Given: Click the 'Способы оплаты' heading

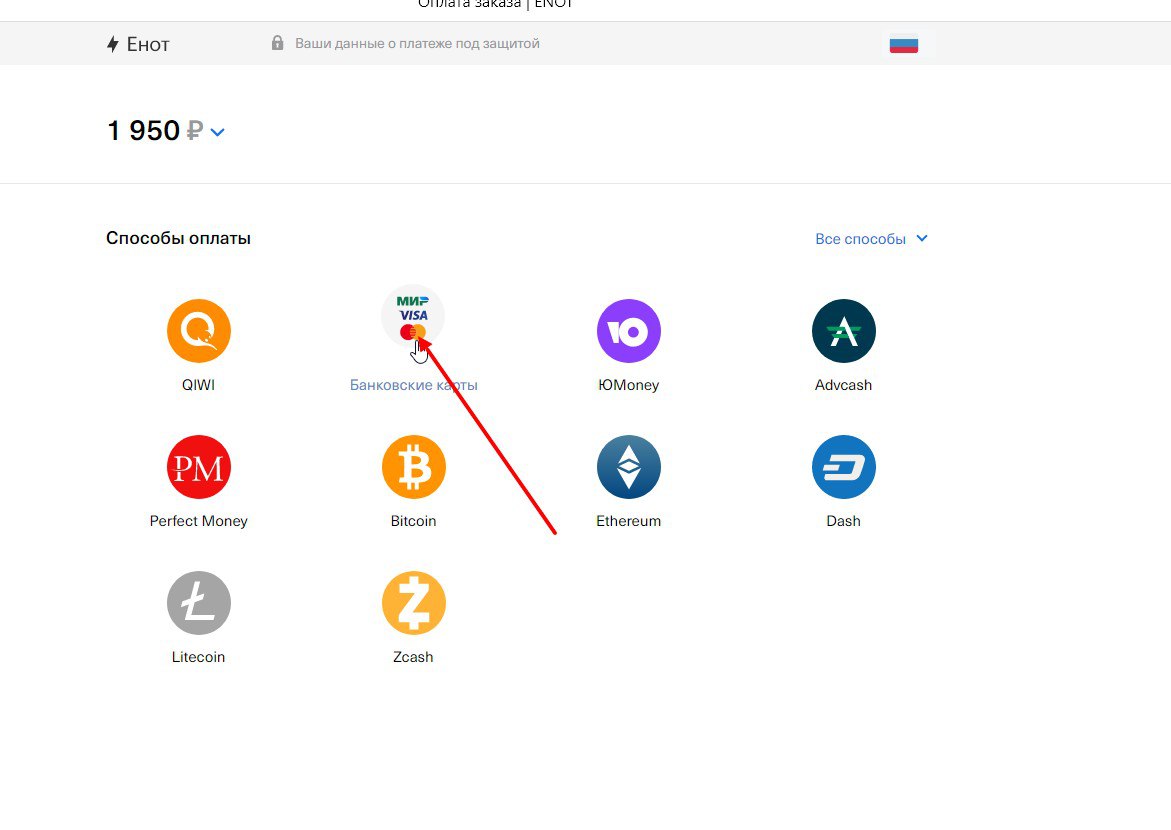Looking at the screenshot, I should (178, 238).
